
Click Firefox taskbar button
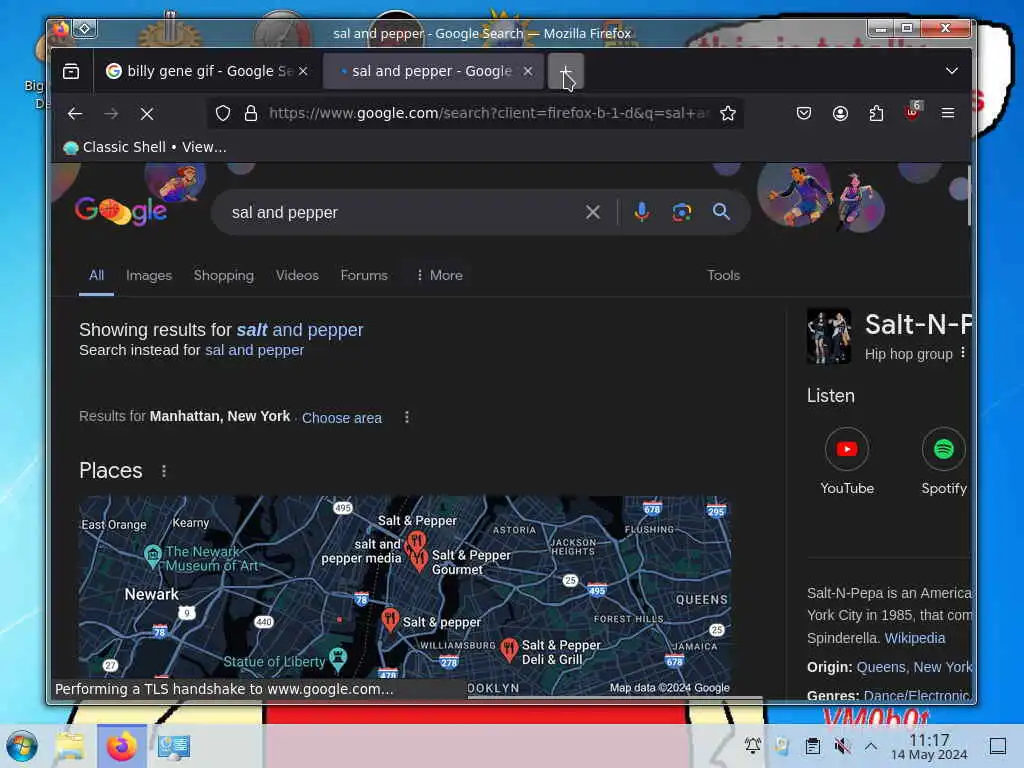pyautogui.click(x=121, y=746)
